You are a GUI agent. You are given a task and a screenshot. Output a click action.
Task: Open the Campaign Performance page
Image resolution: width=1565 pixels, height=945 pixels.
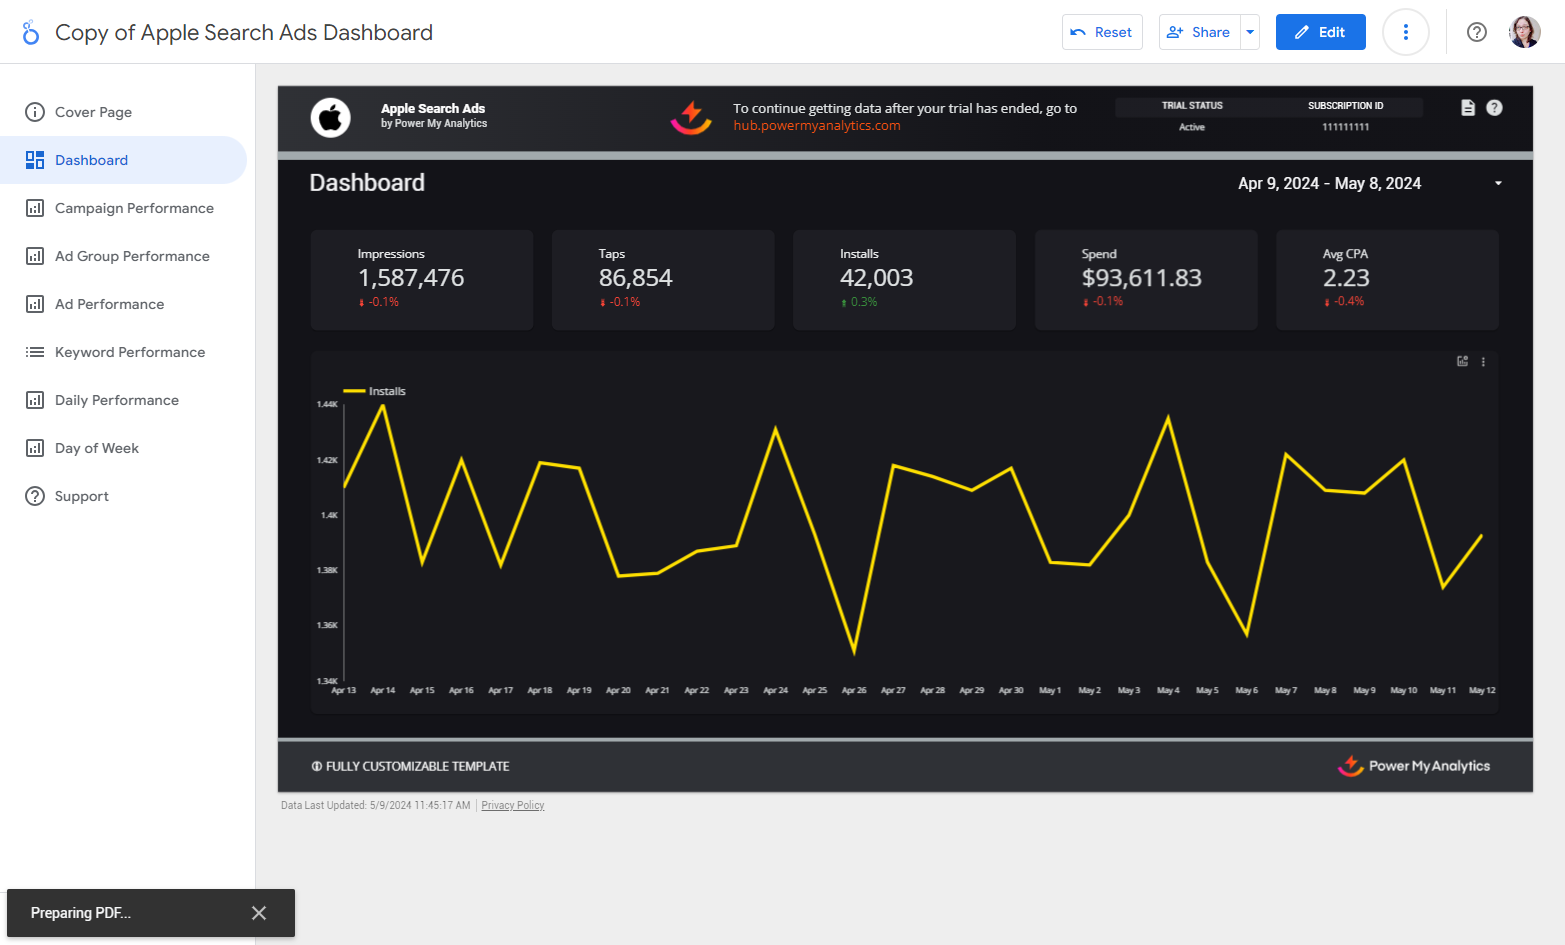tap(134, 208)
